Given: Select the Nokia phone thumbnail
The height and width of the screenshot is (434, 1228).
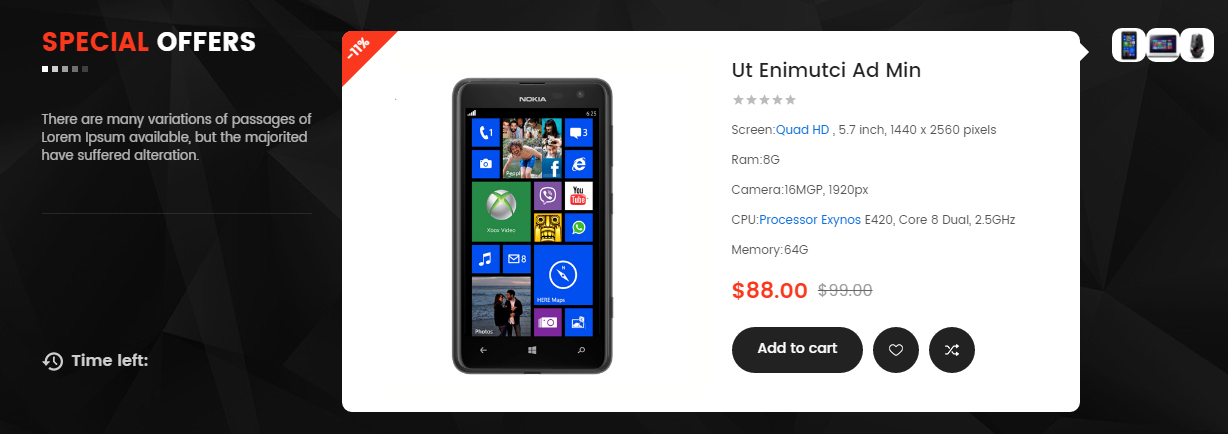Looking at the screenshot, I should 1129,45.
